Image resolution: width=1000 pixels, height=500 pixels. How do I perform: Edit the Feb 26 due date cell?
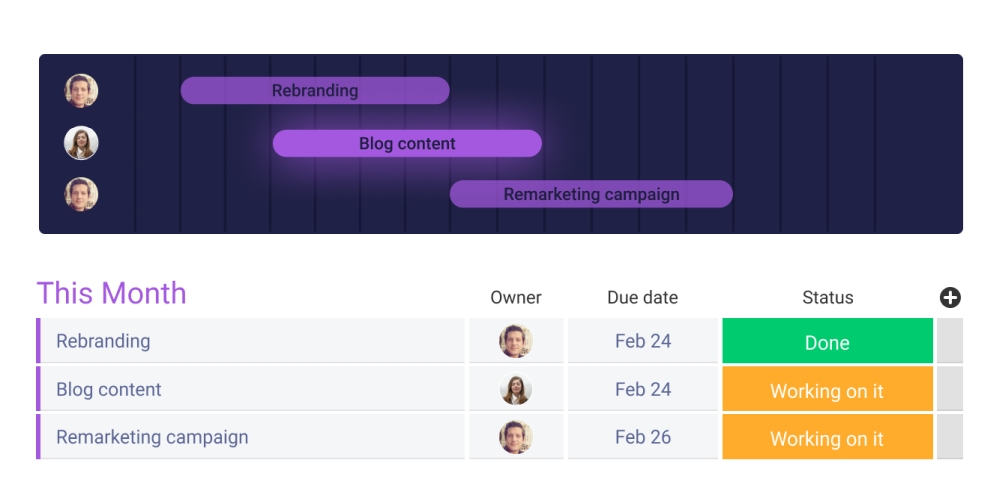(x=643, y=437)
